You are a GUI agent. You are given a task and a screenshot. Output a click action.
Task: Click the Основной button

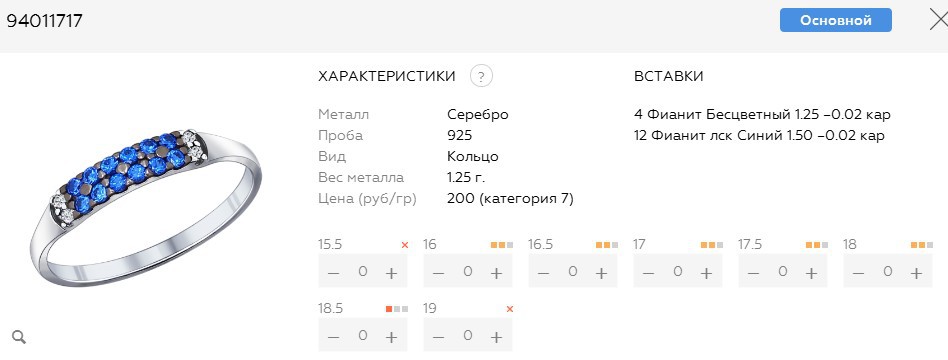click(x=836, y=20)
